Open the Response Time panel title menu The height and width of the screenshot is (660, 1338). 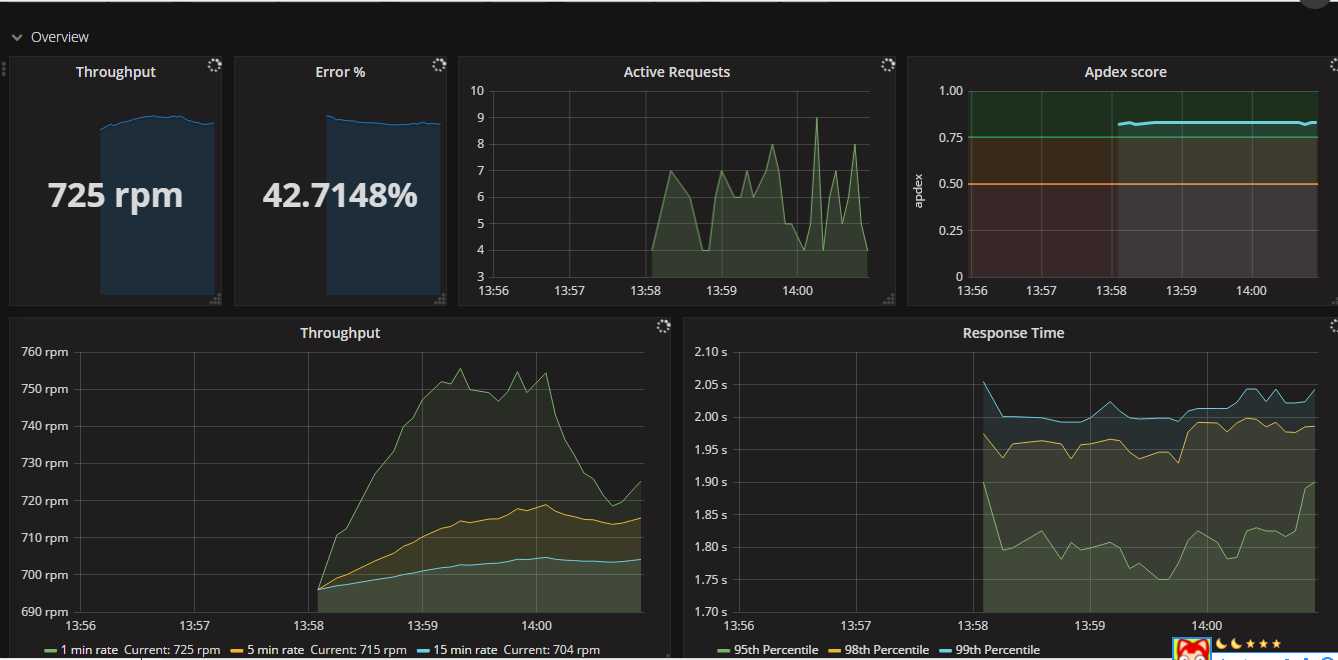1013,333
